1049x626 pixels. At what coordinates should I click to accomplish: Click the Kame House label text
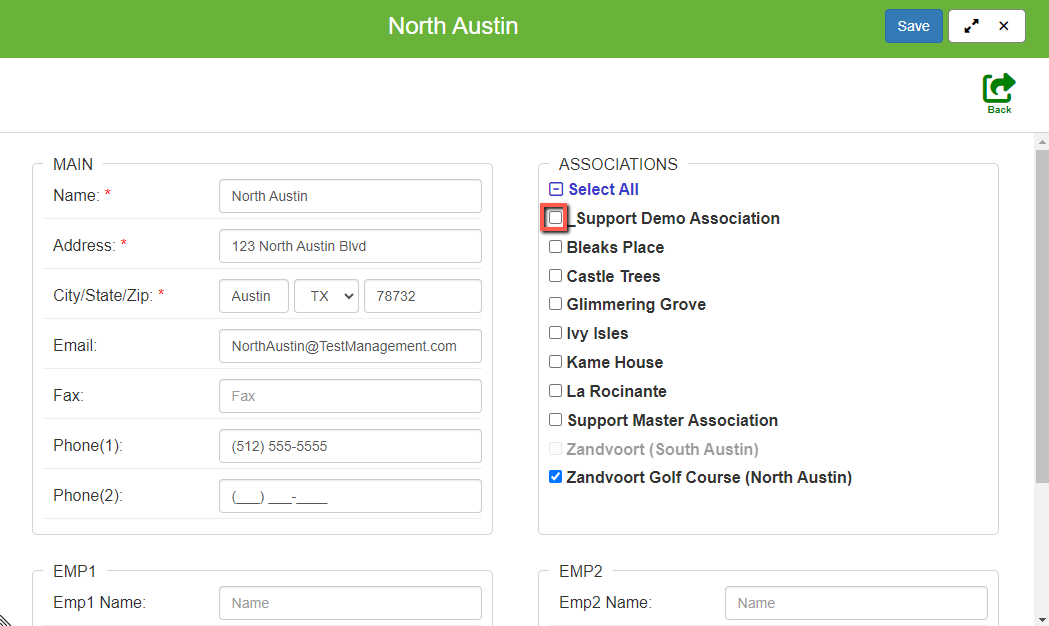615,362
